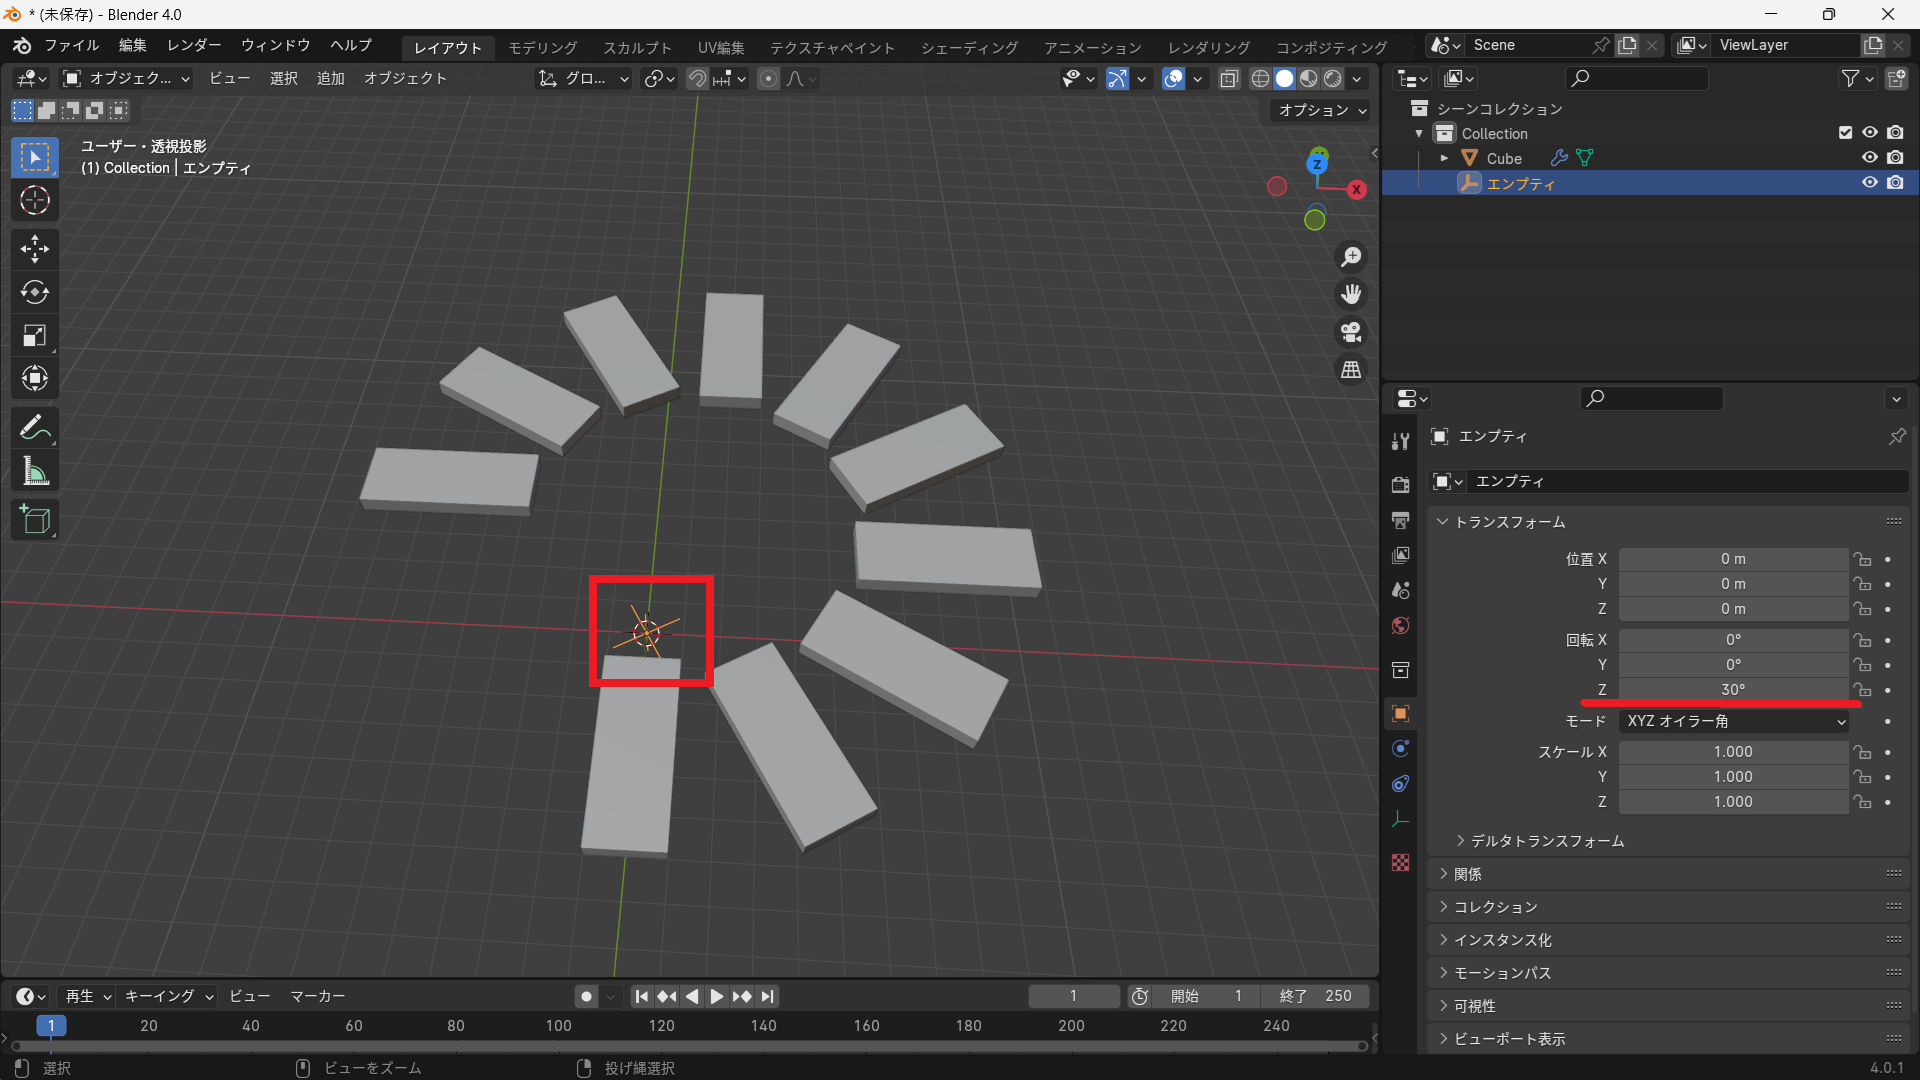Select the Rotate tool in left toolbar
The image size is (1920, 1080).
35,292
